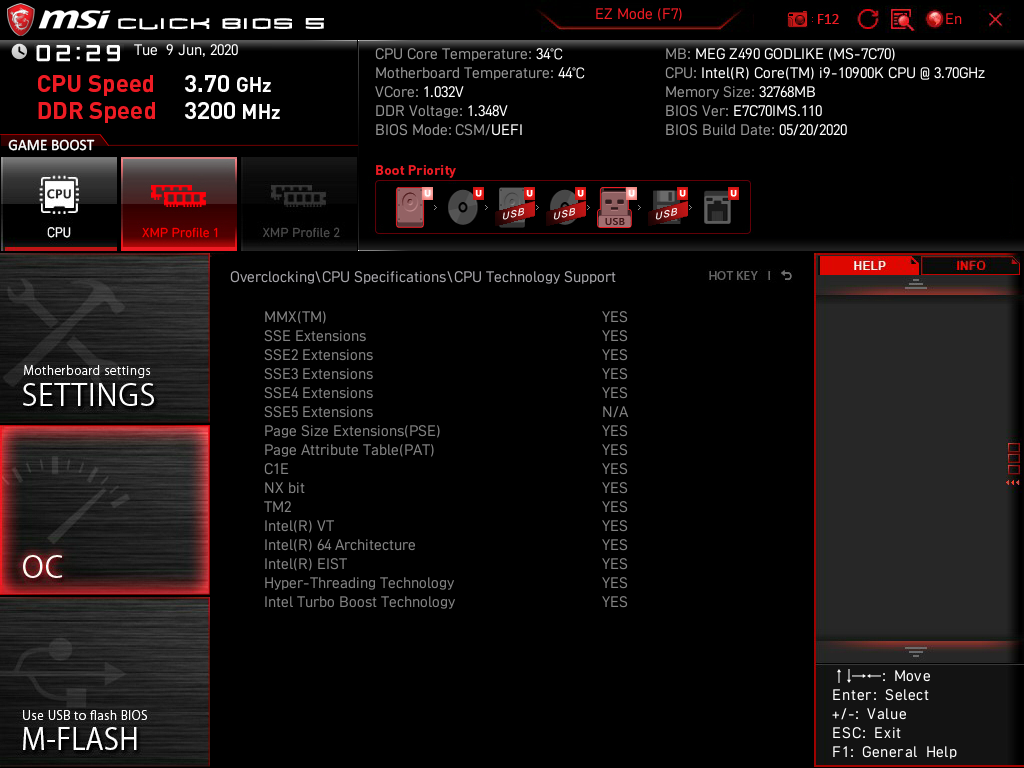Image resolution: width=1024 pixels, height=768 pixels.
Task: Click the clock icon beside the time
Action: click(x=19, y=51)
